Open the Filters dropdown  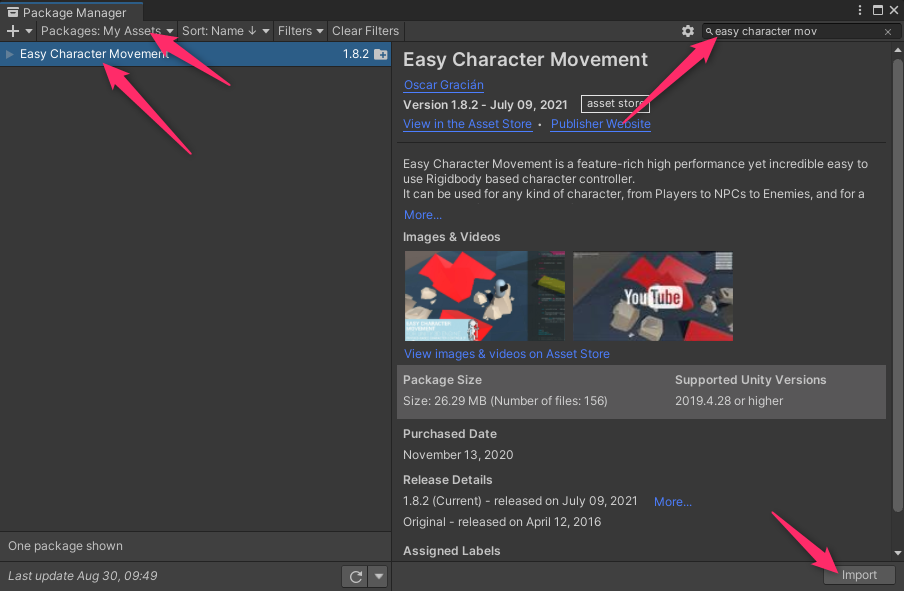click(300, 31)
